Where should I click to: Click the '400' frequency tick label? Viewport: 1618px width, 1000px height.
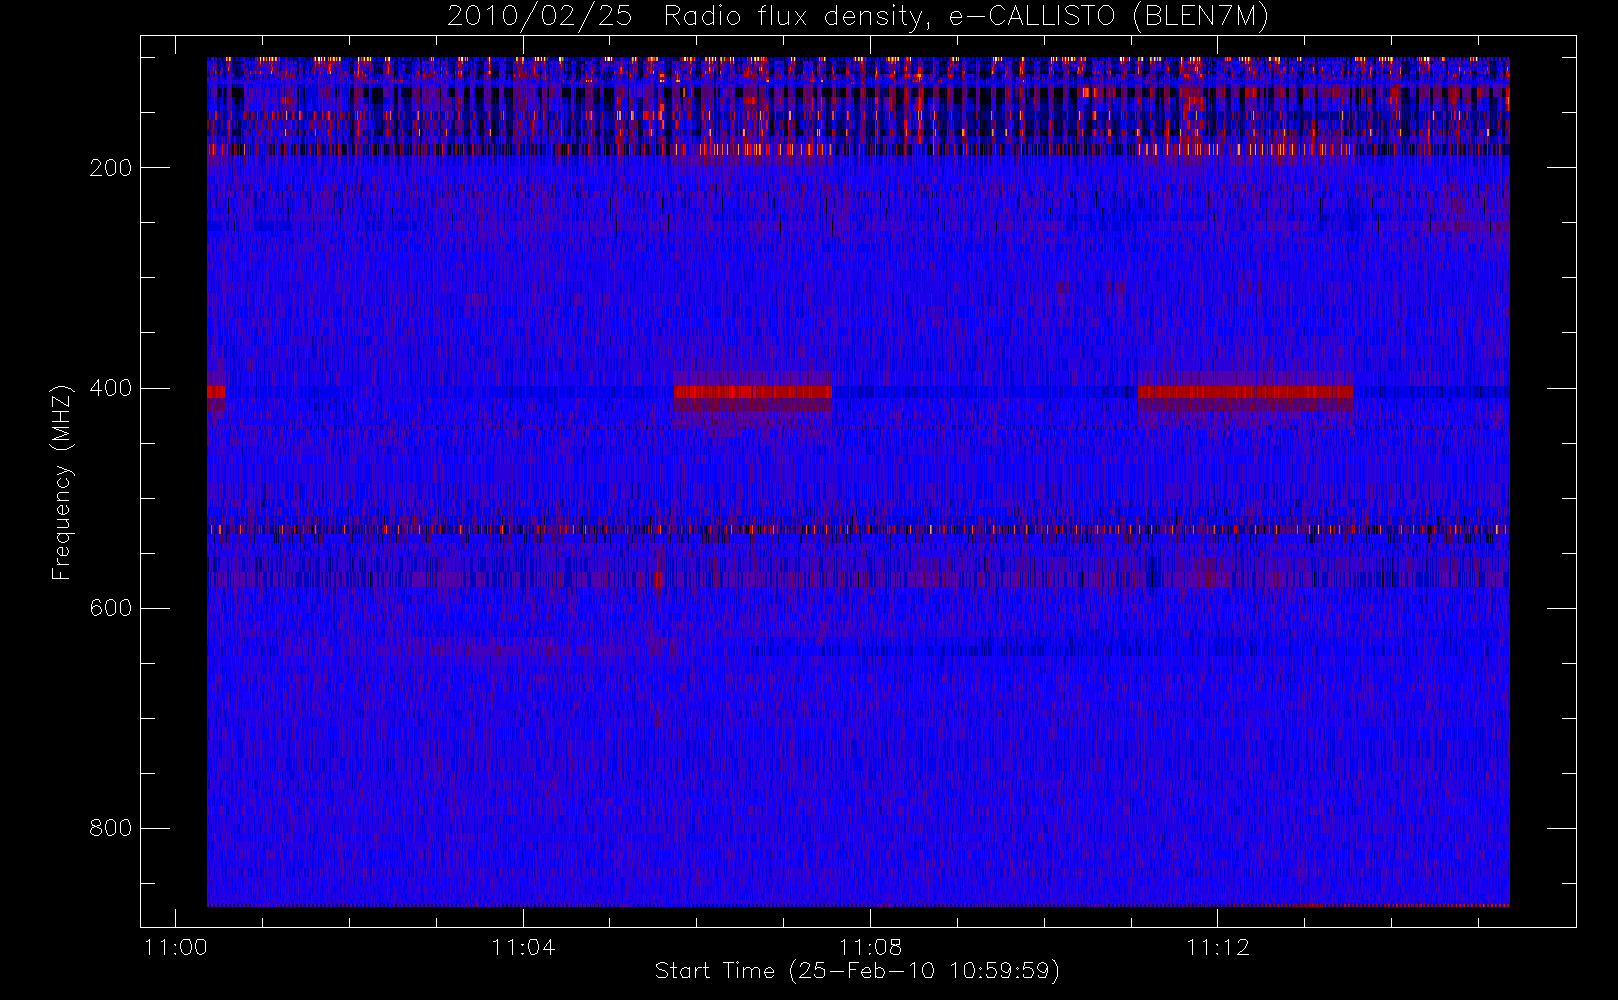pos(110,388)
